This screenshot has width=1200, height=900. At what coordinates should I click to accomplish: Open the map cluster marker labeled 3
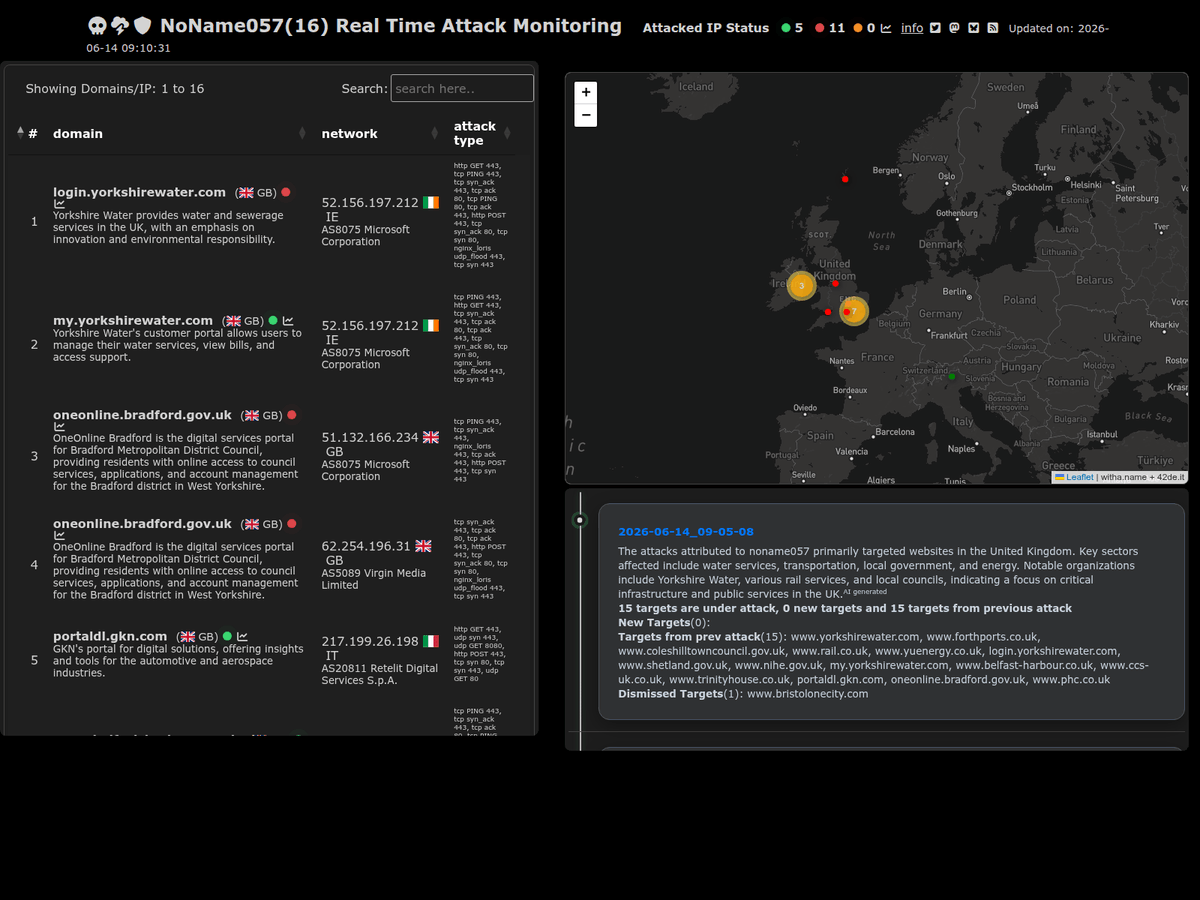tap(801, 285)
